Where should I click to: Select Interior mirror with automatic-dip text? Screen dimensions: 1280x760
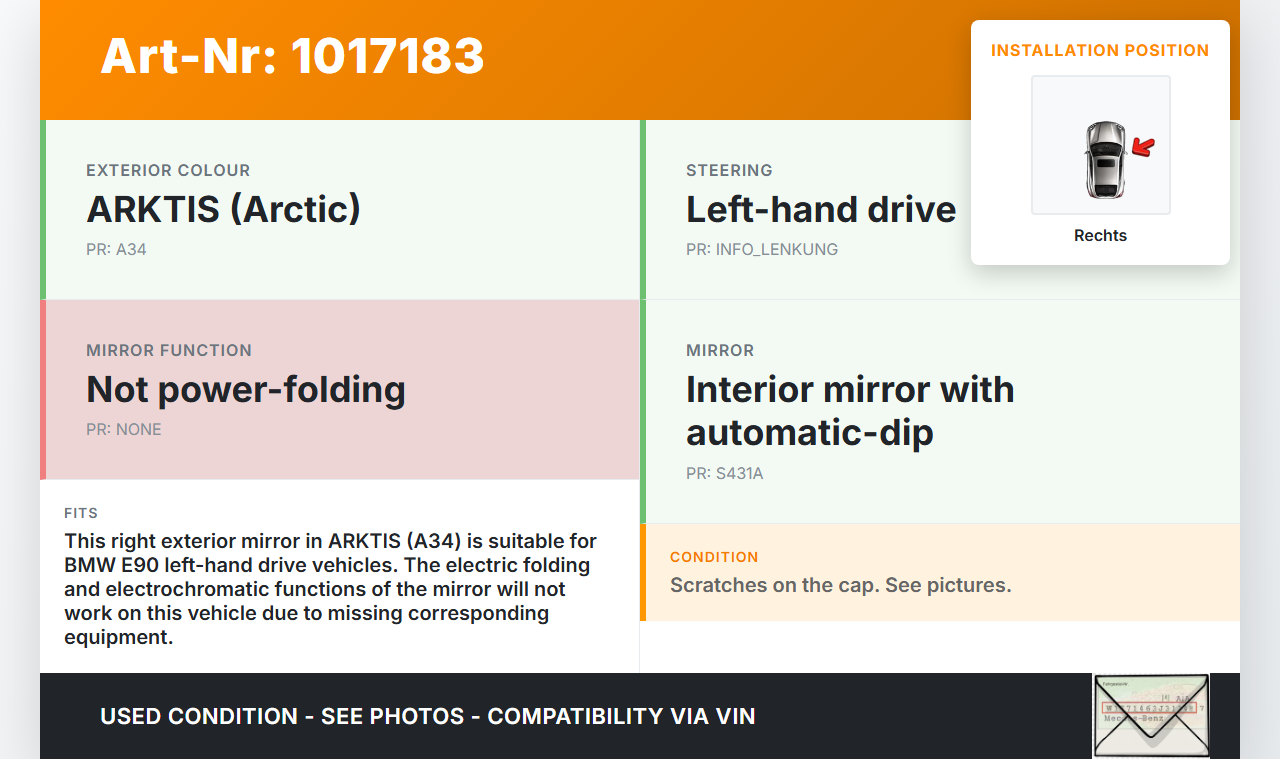pyautogui.click(x=850, y=410)
